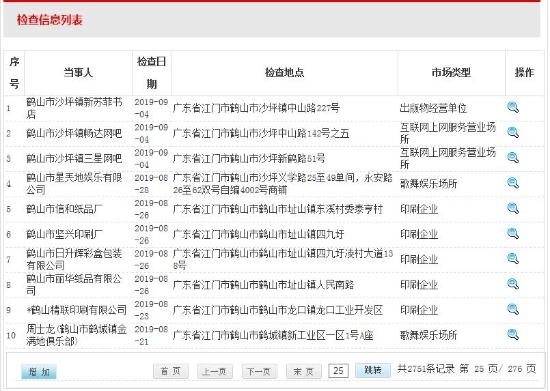The height and width of the screenshot is (391, 550).
Task: Click magnifier for 鹤山市坚兴印刷厂 row
Action: tap(513, 234)
